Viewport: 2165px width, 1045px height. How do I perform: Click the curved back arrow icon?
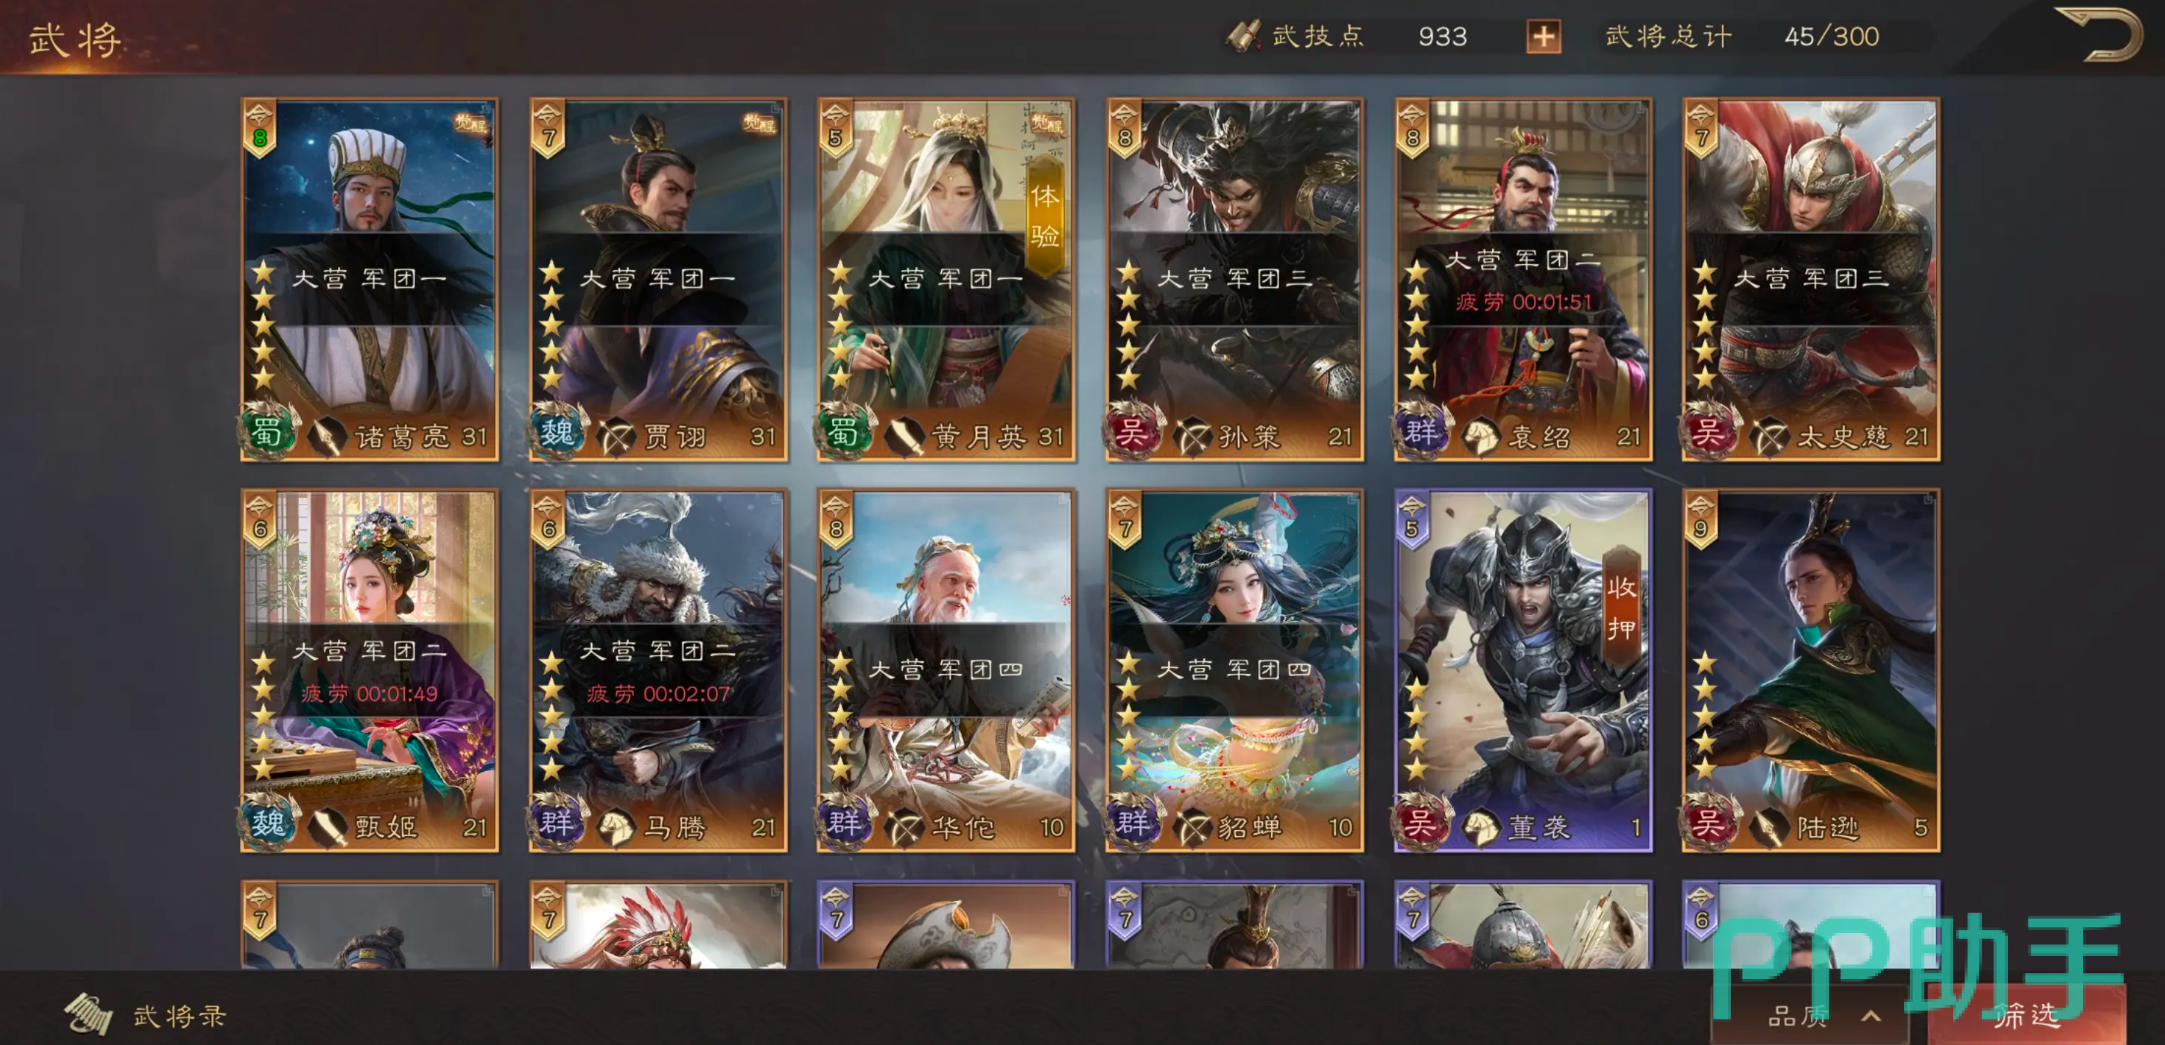[2099, 34]
